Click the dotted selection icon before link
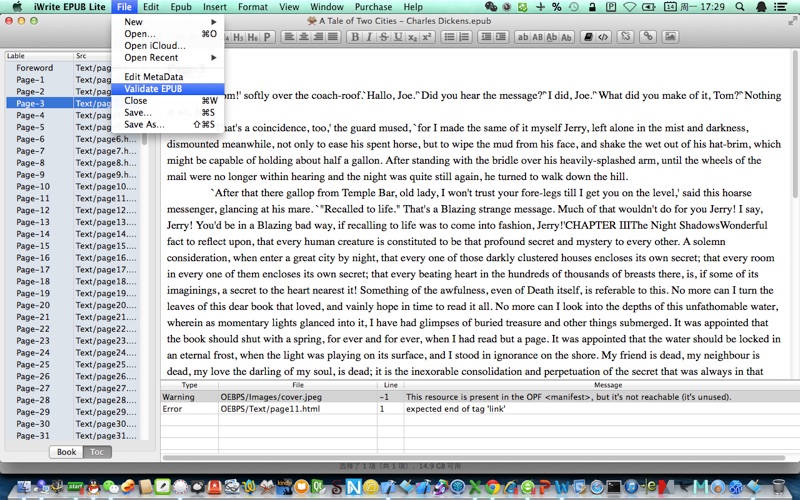Screen dimensions: 800x500 point(626,37)
